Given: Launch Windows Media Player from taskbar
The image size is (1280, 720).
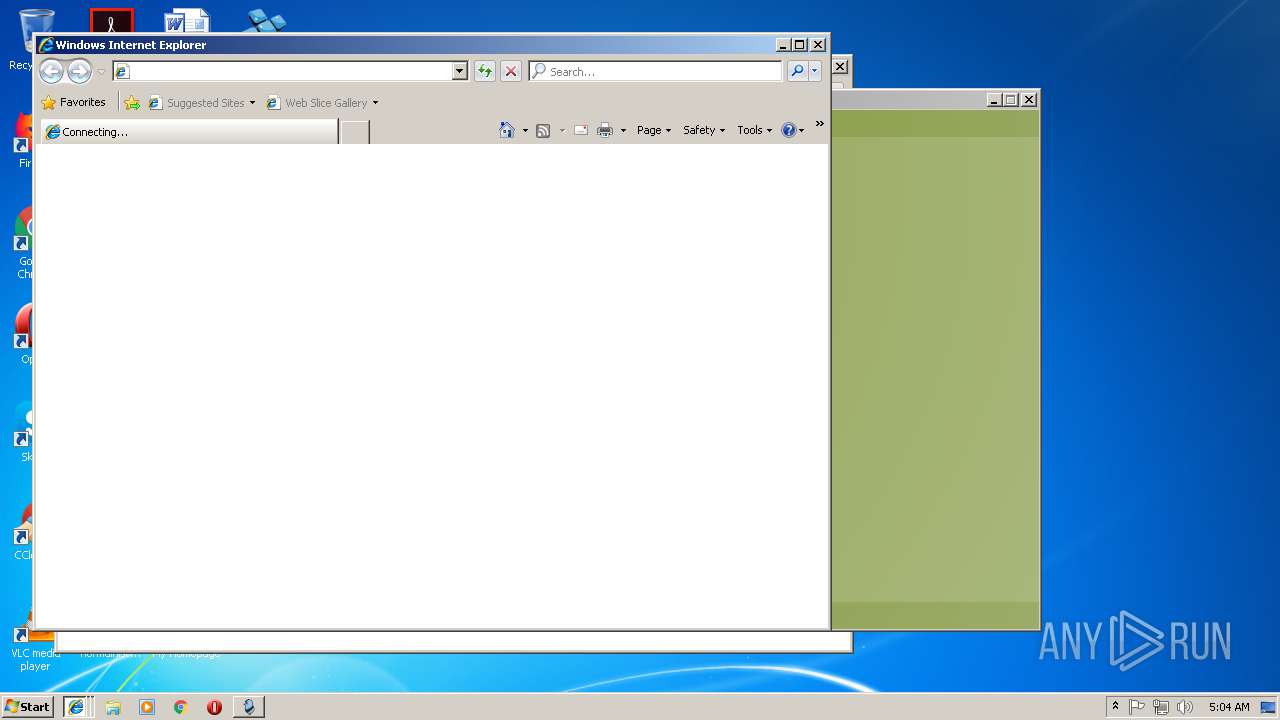Looking at the screenshot, I should click(x=147, y=707).
